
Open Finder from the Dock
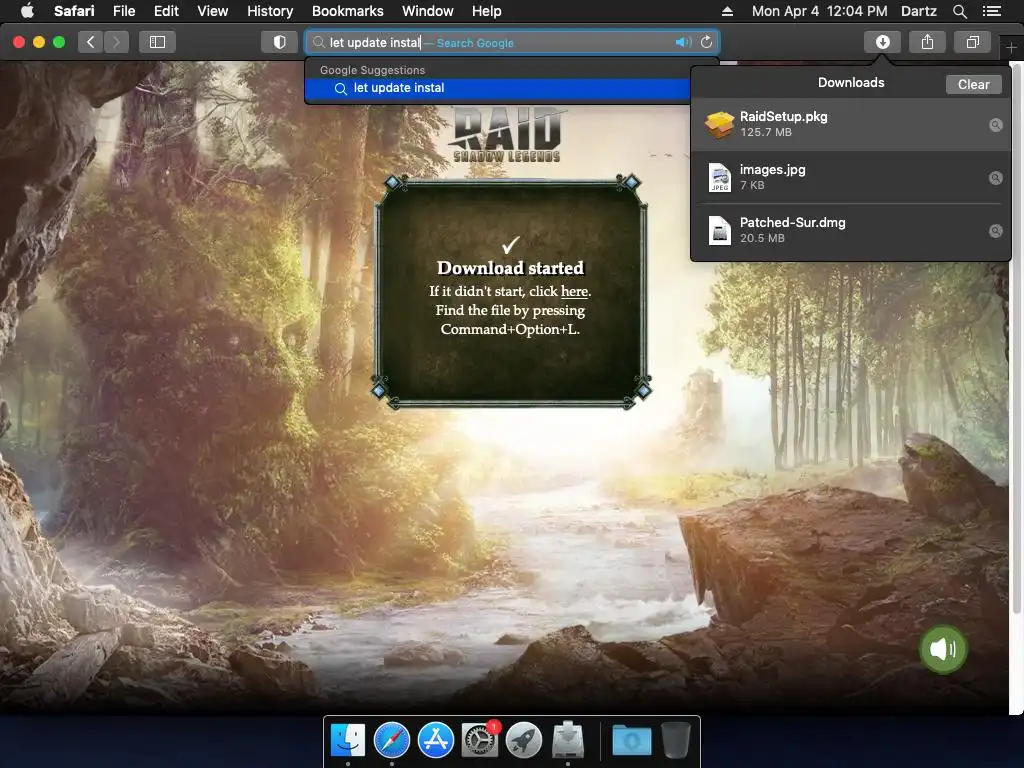347,740
